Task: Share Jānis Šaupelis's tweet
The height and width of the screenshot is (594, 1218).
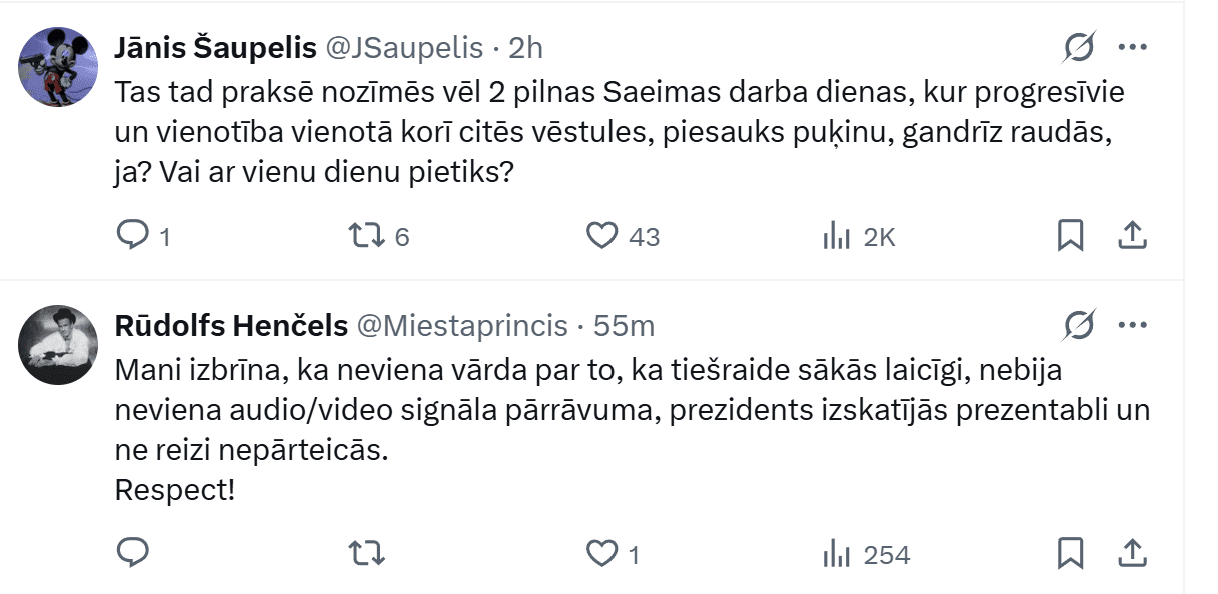Action: point(1131,236)
